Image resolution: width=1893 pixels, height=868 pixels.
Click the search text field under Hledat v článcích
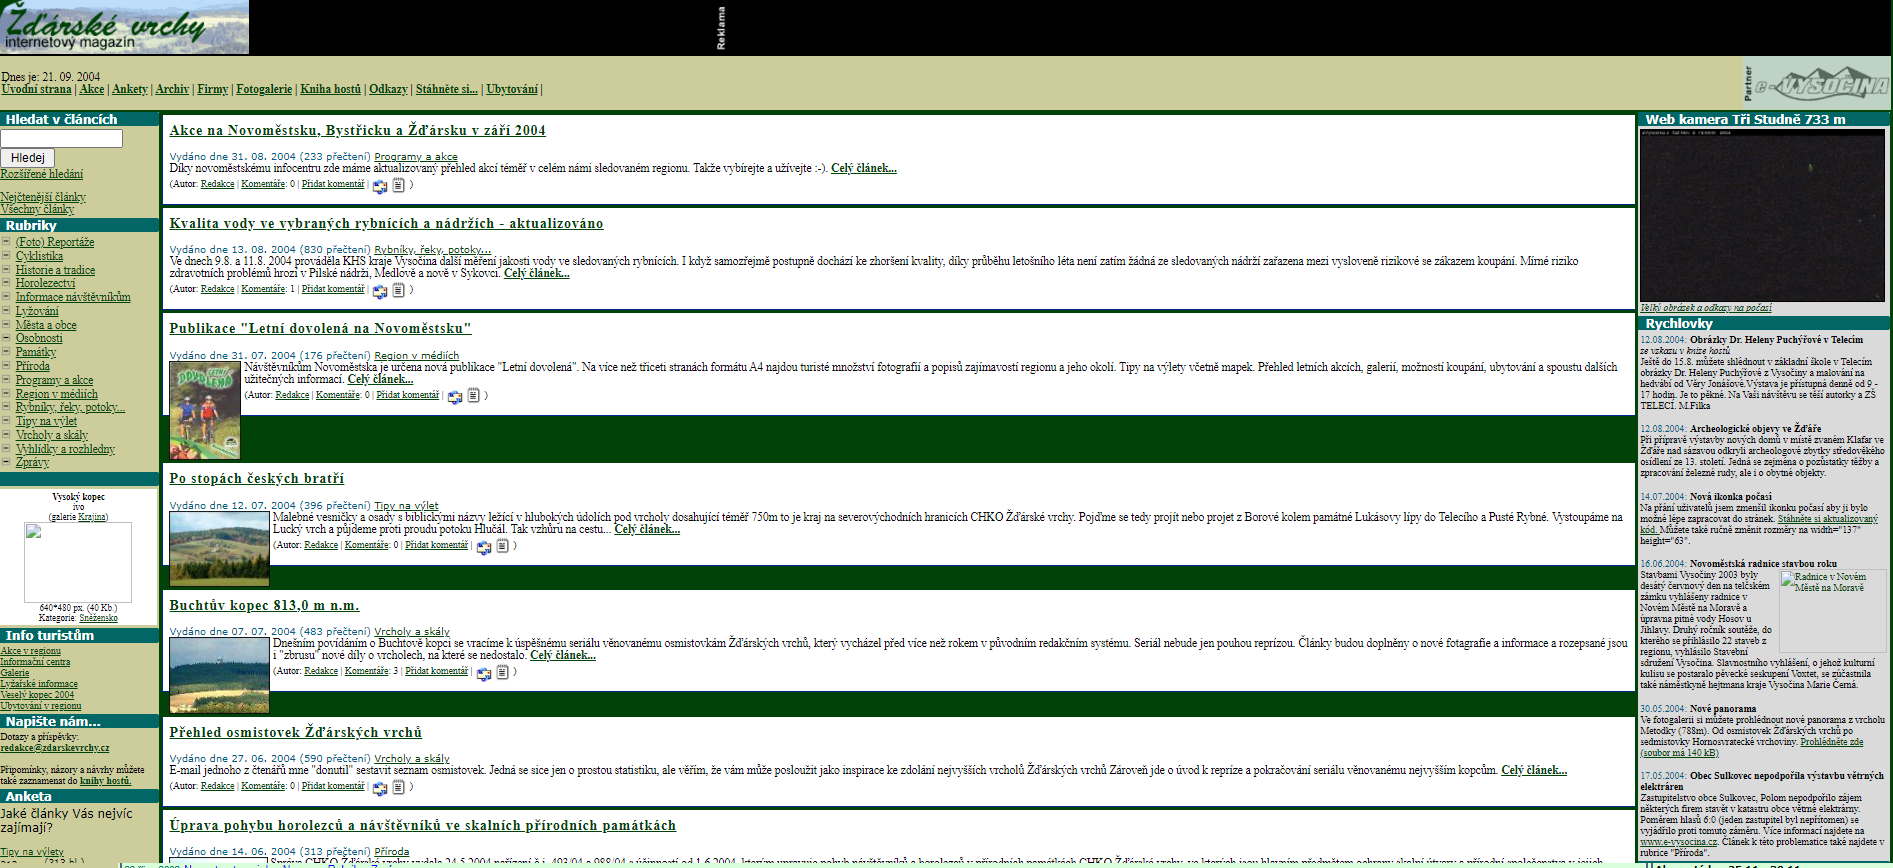(x=62, y=139)
